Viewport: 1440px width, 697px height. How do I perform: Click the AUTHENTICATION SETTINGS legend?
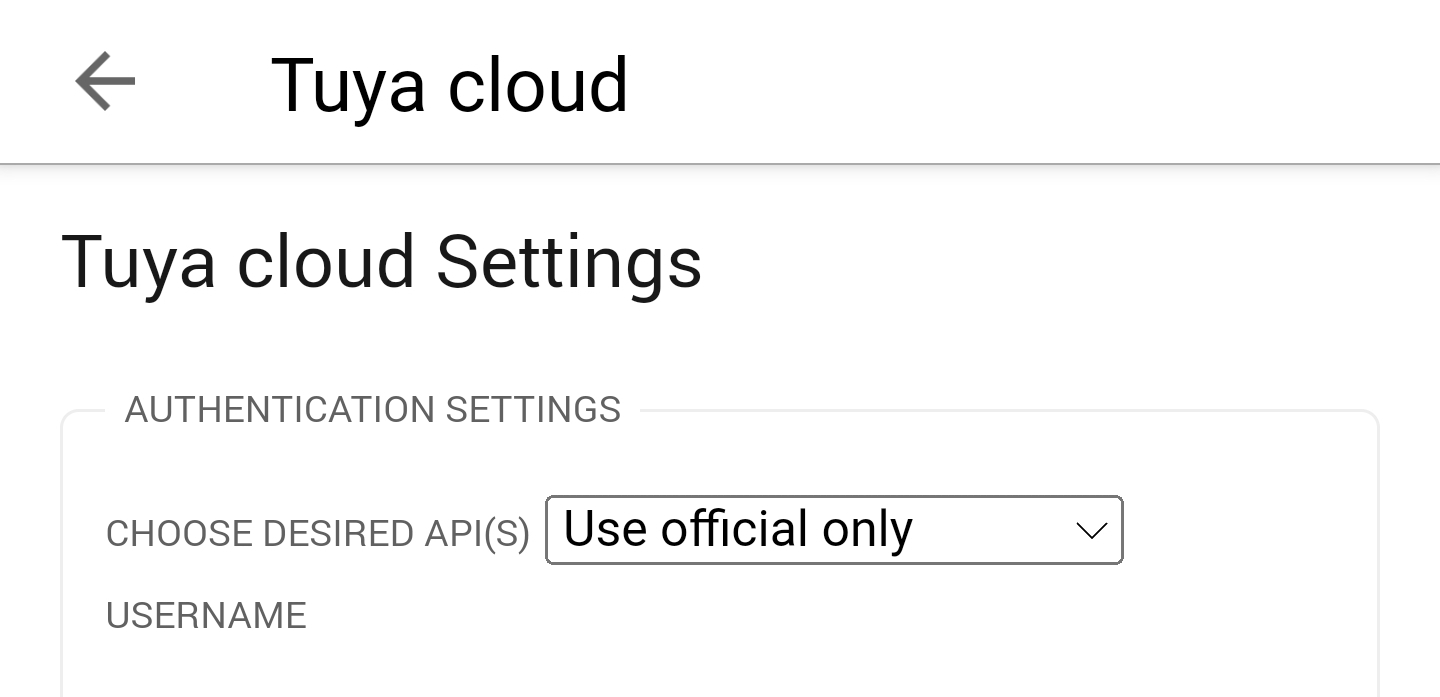pyautogui.click(x=372, y=410)
